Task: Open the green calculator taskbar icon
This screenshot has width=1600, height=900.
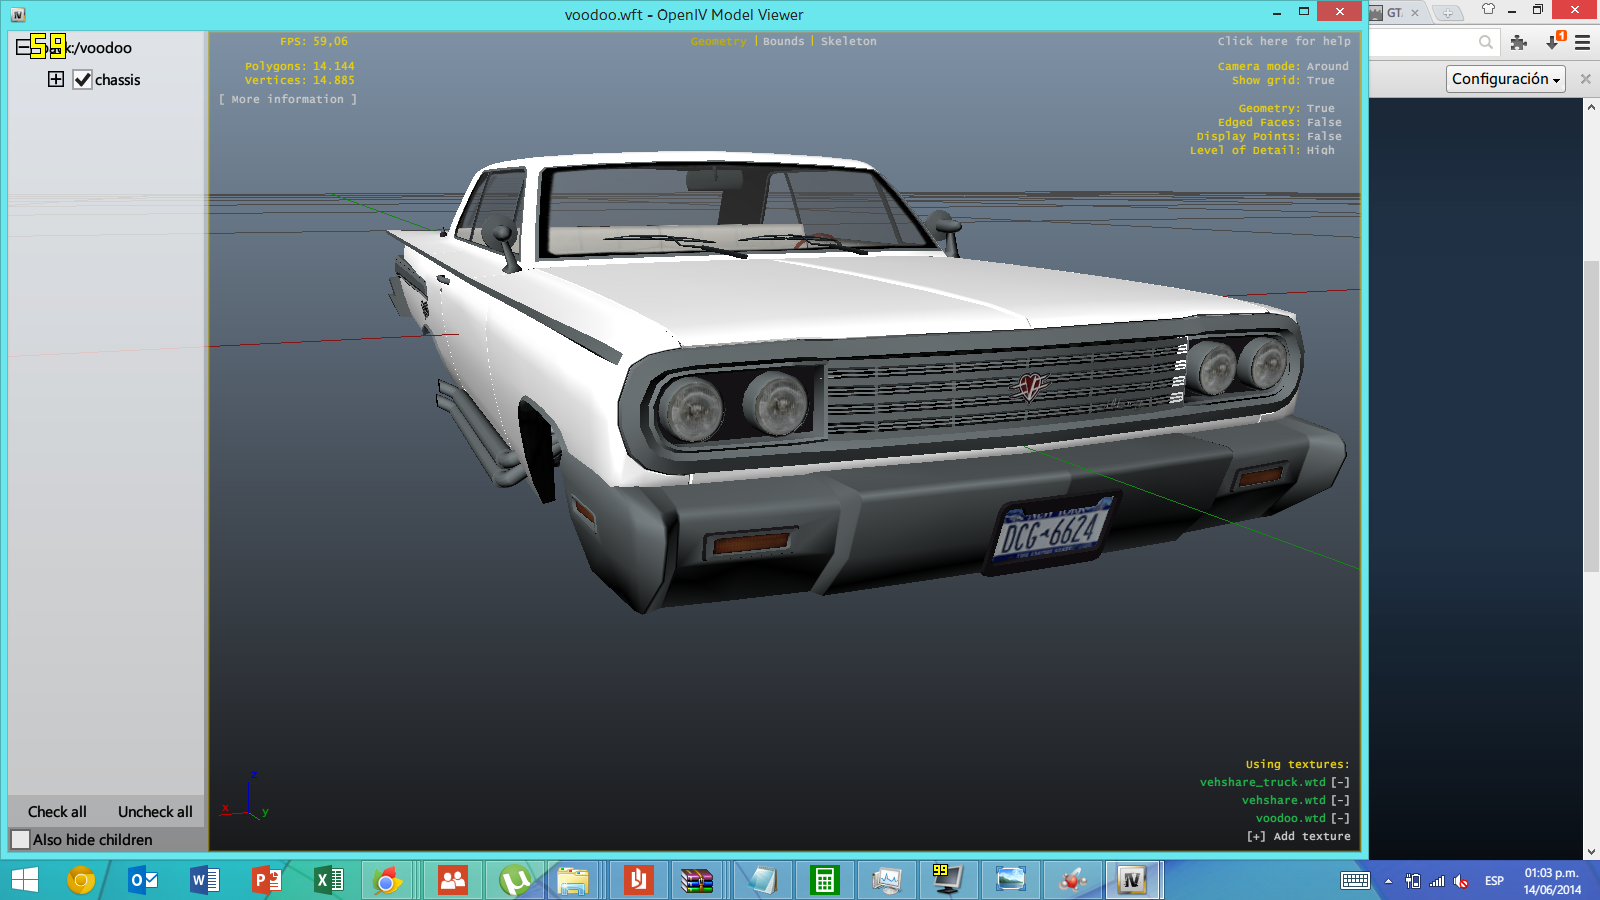Action: [x=824, y=880]
